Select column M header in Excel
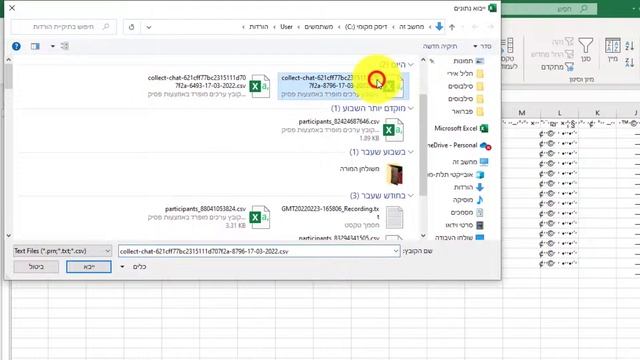The image size is (640, 360). click(x=522, y=113)
